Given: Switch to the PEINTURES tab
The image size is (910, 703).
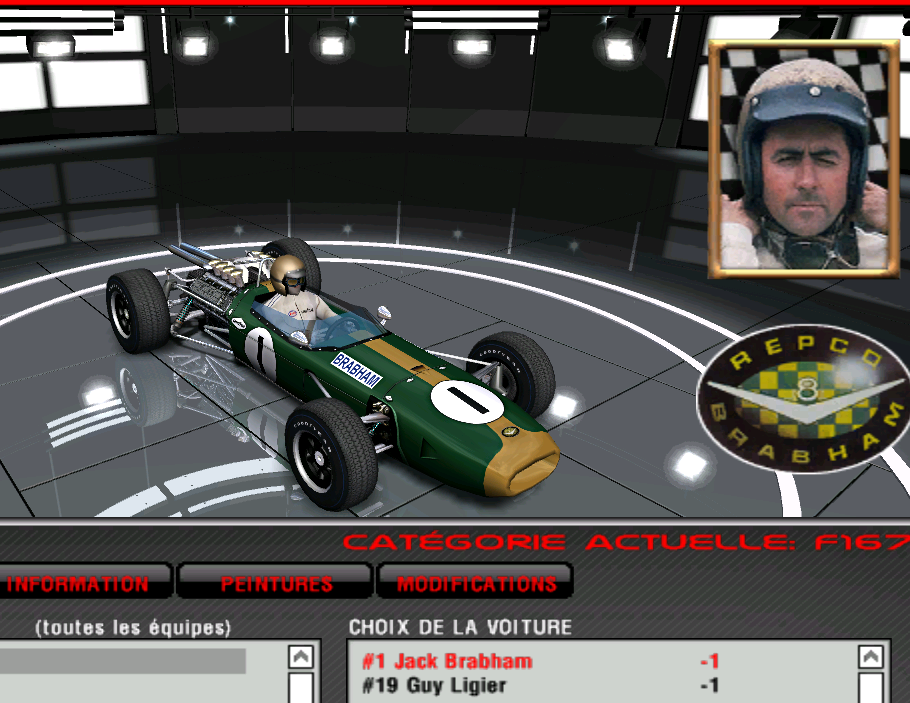Looking at the screenshot, I should pos(277,583).
